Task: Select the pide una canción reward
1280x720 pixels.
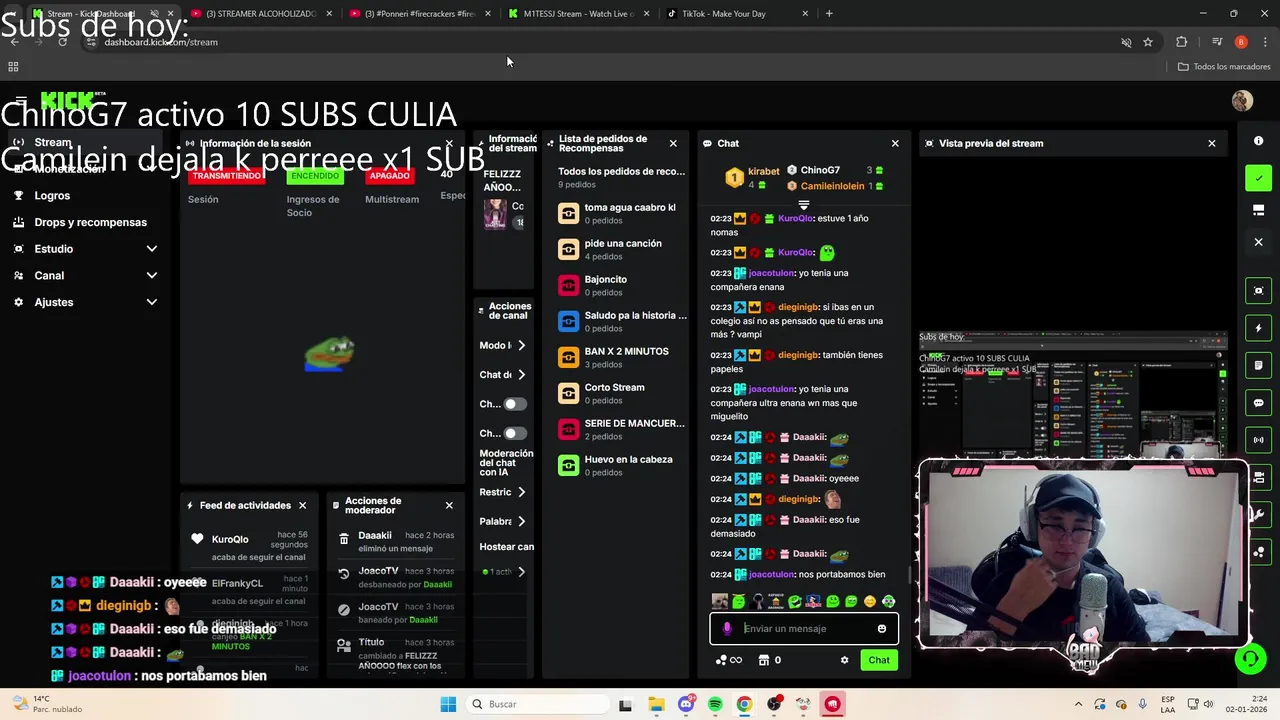Action: 622,249
